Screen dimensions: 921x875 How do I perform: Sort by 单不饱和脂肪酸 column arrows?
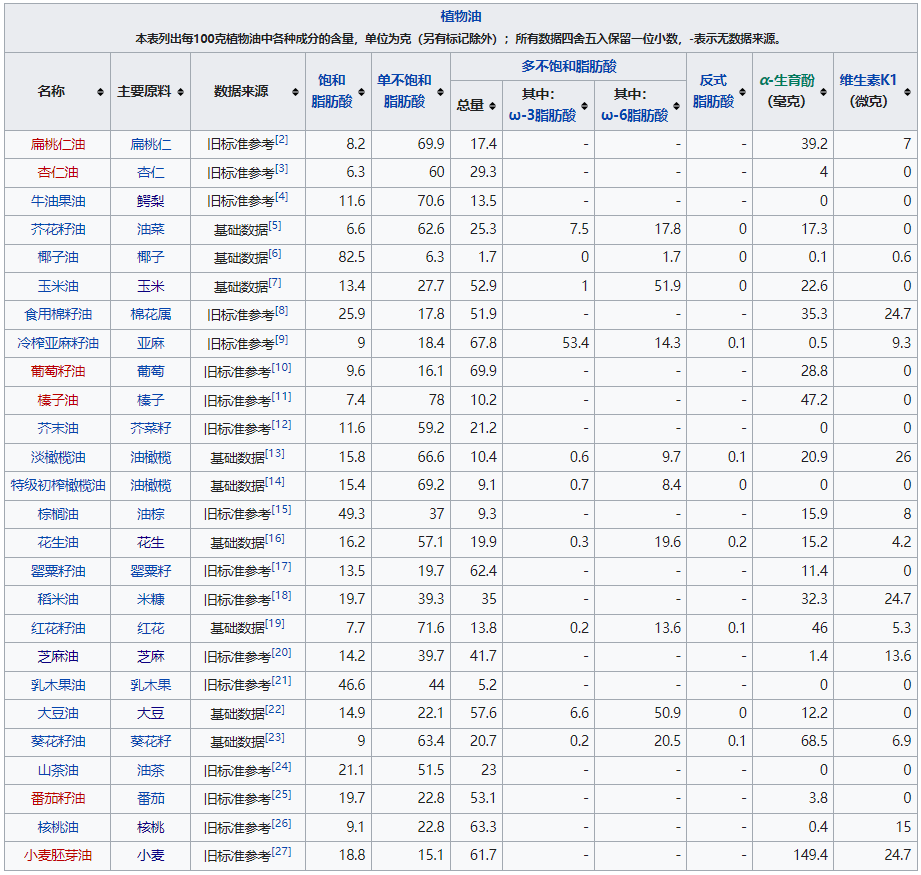coord(441,92)
